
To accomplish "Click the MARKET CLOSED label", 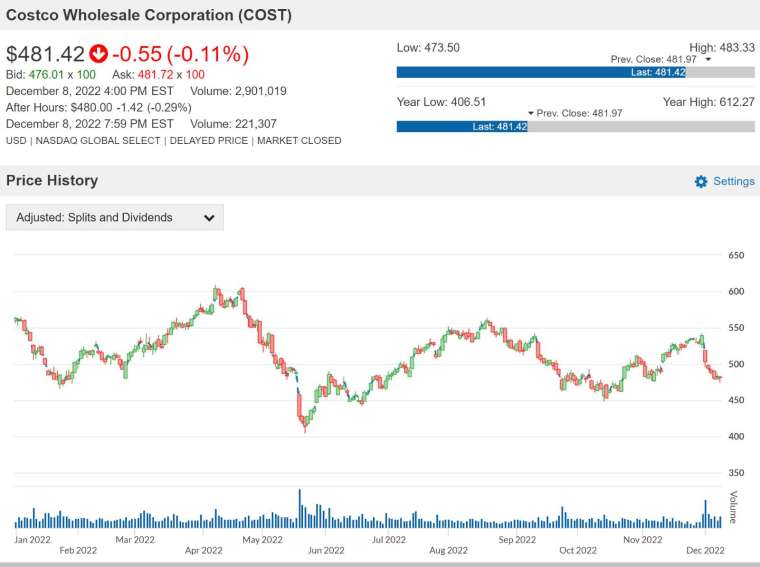I will [x=299, y=141].
